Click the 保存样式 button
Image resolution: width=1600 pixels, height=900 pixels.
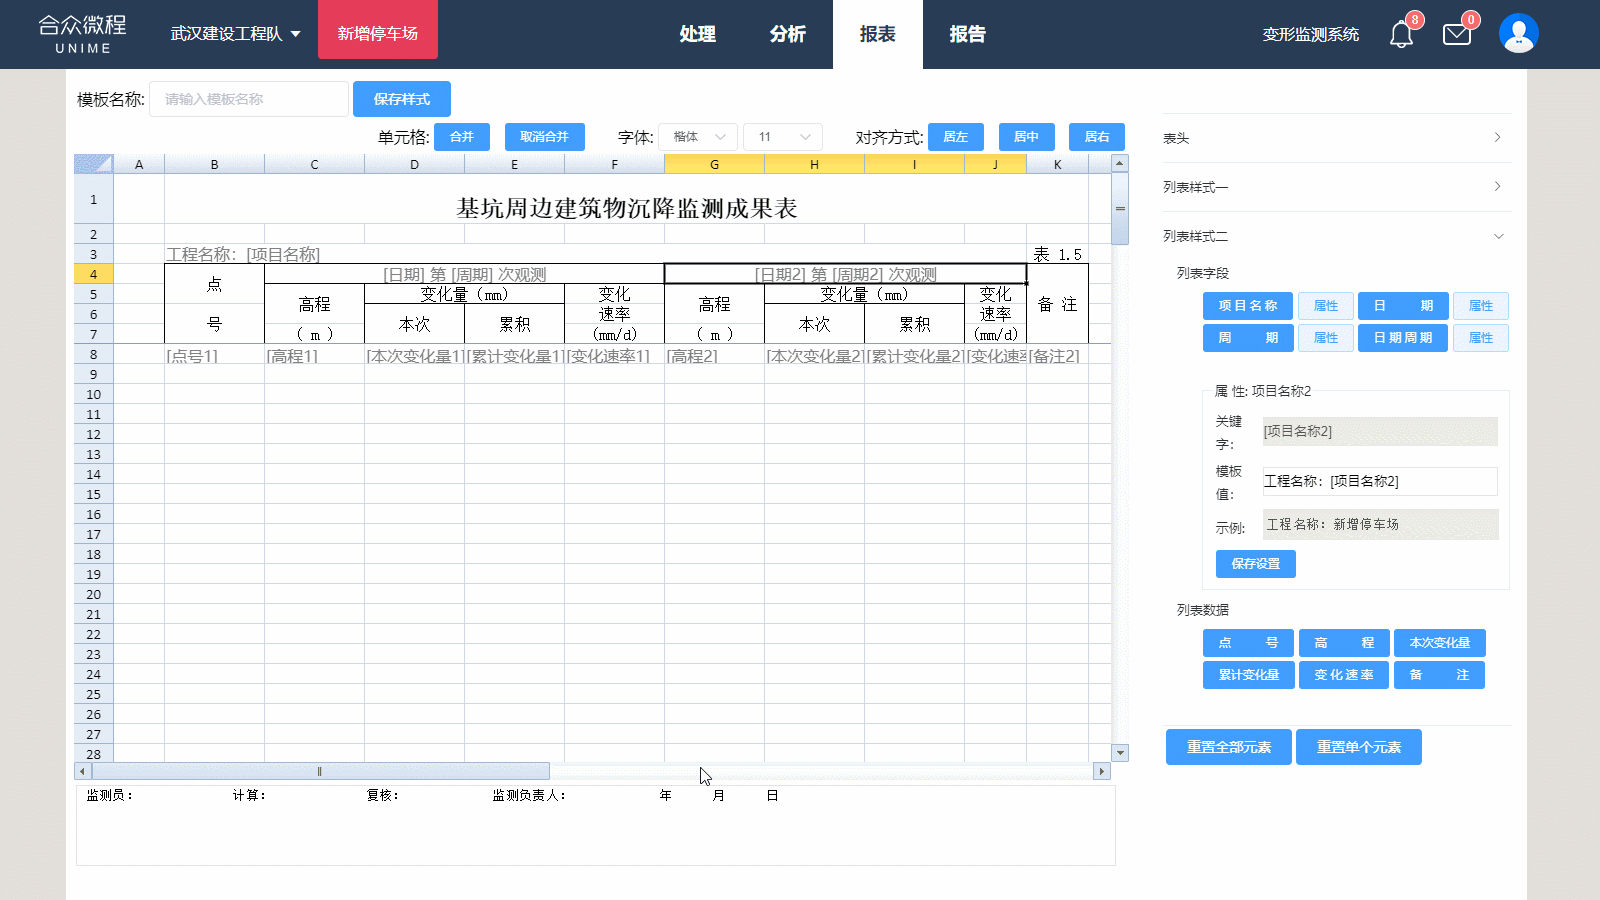[x=401, y=99]
